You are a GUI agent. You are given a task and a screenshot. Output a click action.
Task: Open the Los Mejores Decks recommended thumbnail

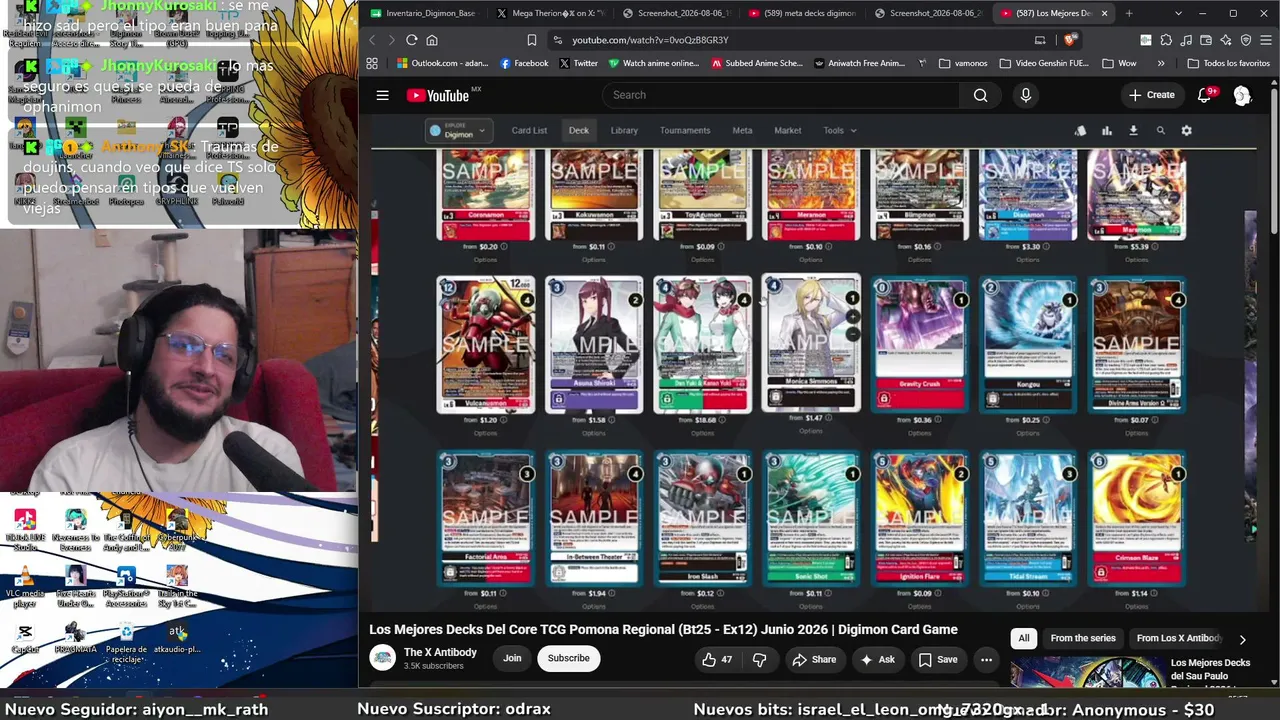point(1086,672)
